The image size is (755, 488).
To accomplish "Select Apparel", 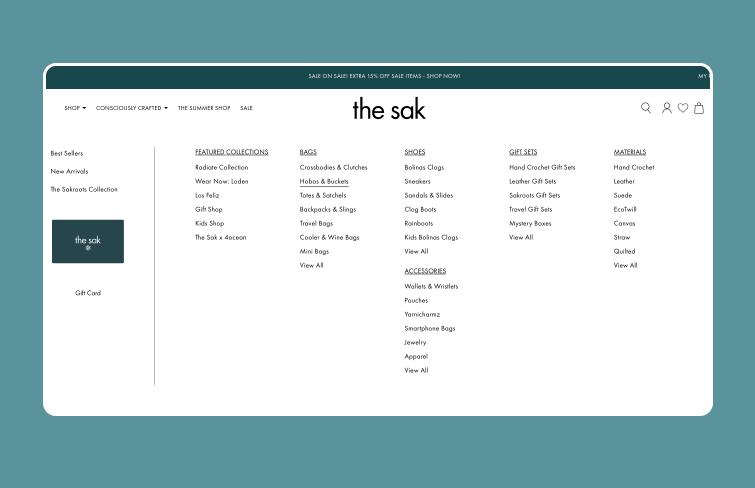I will pos(416,356).
